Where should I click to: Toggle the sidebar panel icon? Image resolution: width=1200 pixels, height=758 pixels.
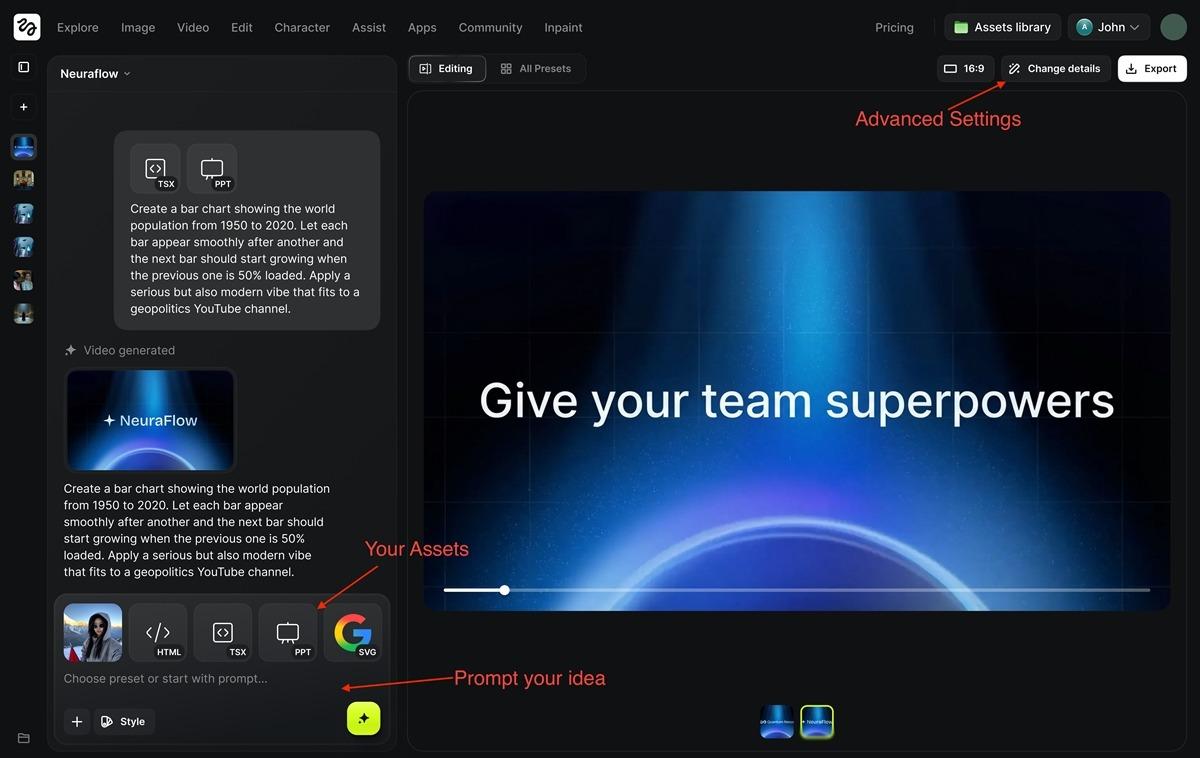coord(24,67)
